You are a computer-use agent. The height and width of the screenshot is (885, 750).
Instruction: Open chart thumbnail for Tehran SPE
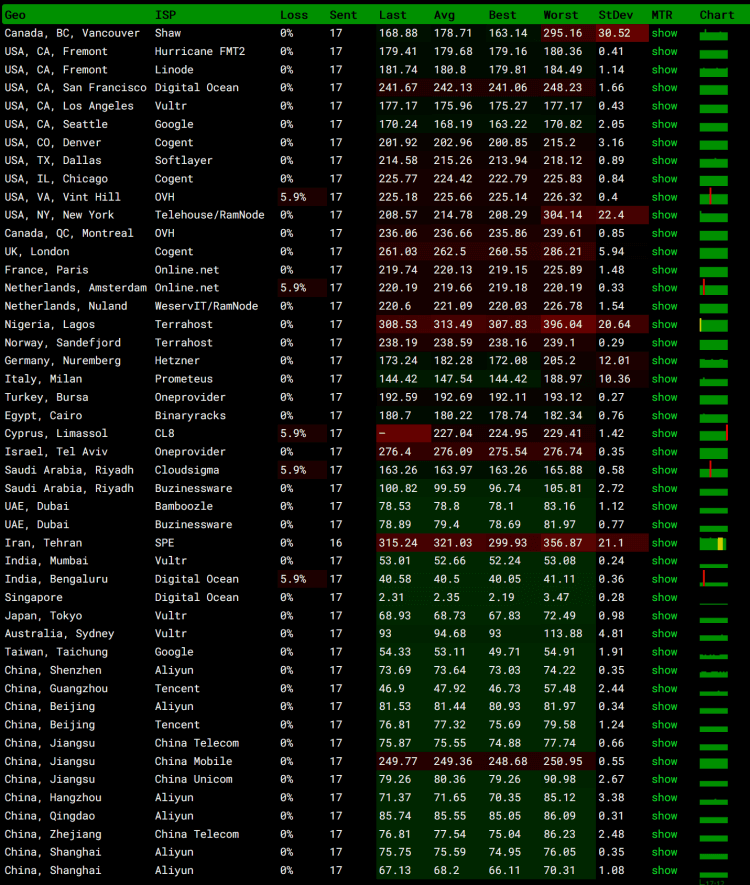click(x=713, y=544)
